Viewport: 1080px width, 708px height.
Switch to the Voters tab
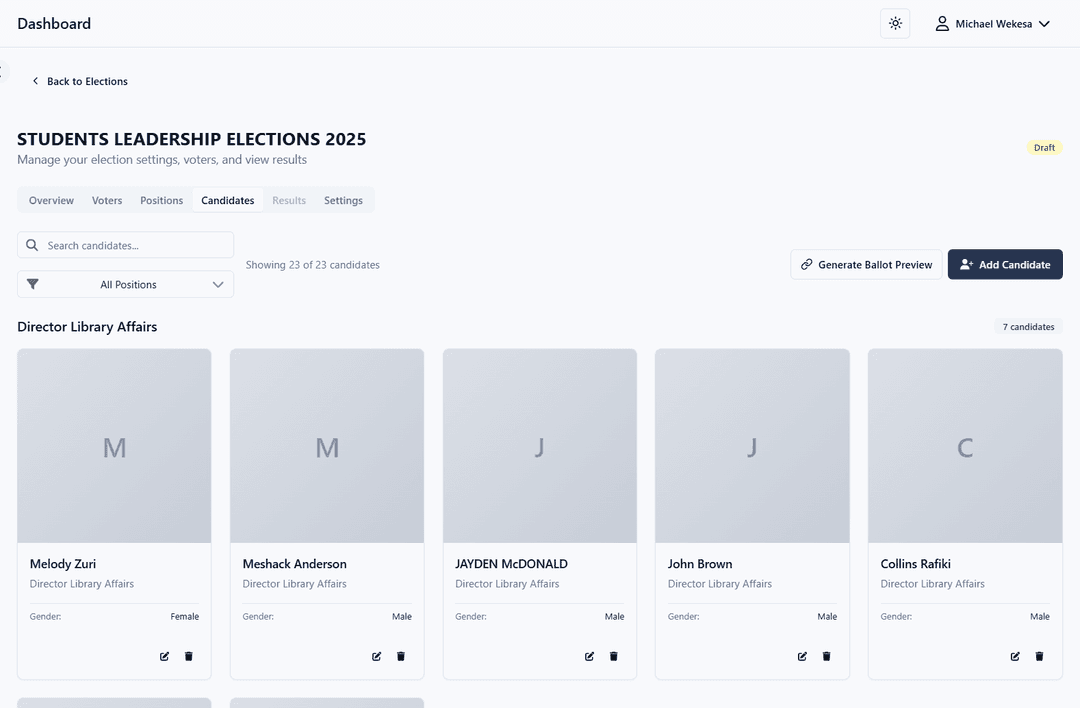coord(107,200)
